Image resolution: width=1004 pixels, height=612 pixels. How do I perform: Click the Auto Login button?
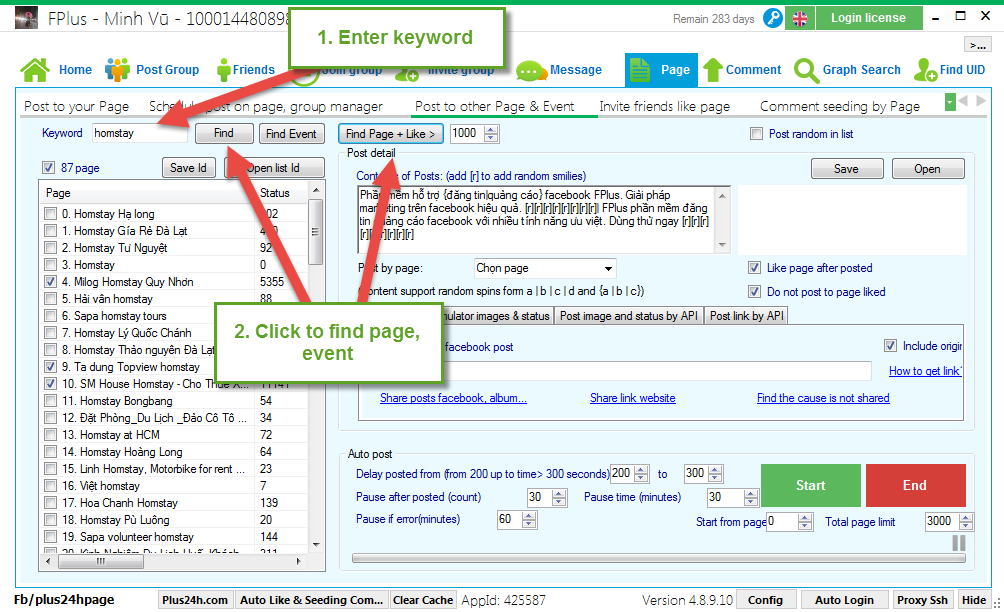click(844, 600)
